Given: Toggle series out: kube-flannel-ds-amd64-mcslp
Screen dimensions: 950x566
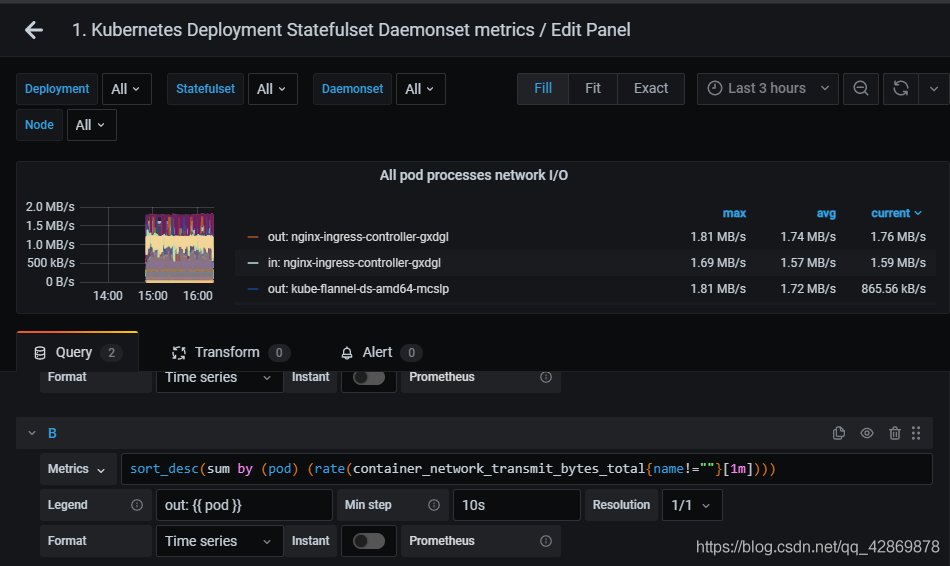Looking at the screenshot, I should coord(358,289).
